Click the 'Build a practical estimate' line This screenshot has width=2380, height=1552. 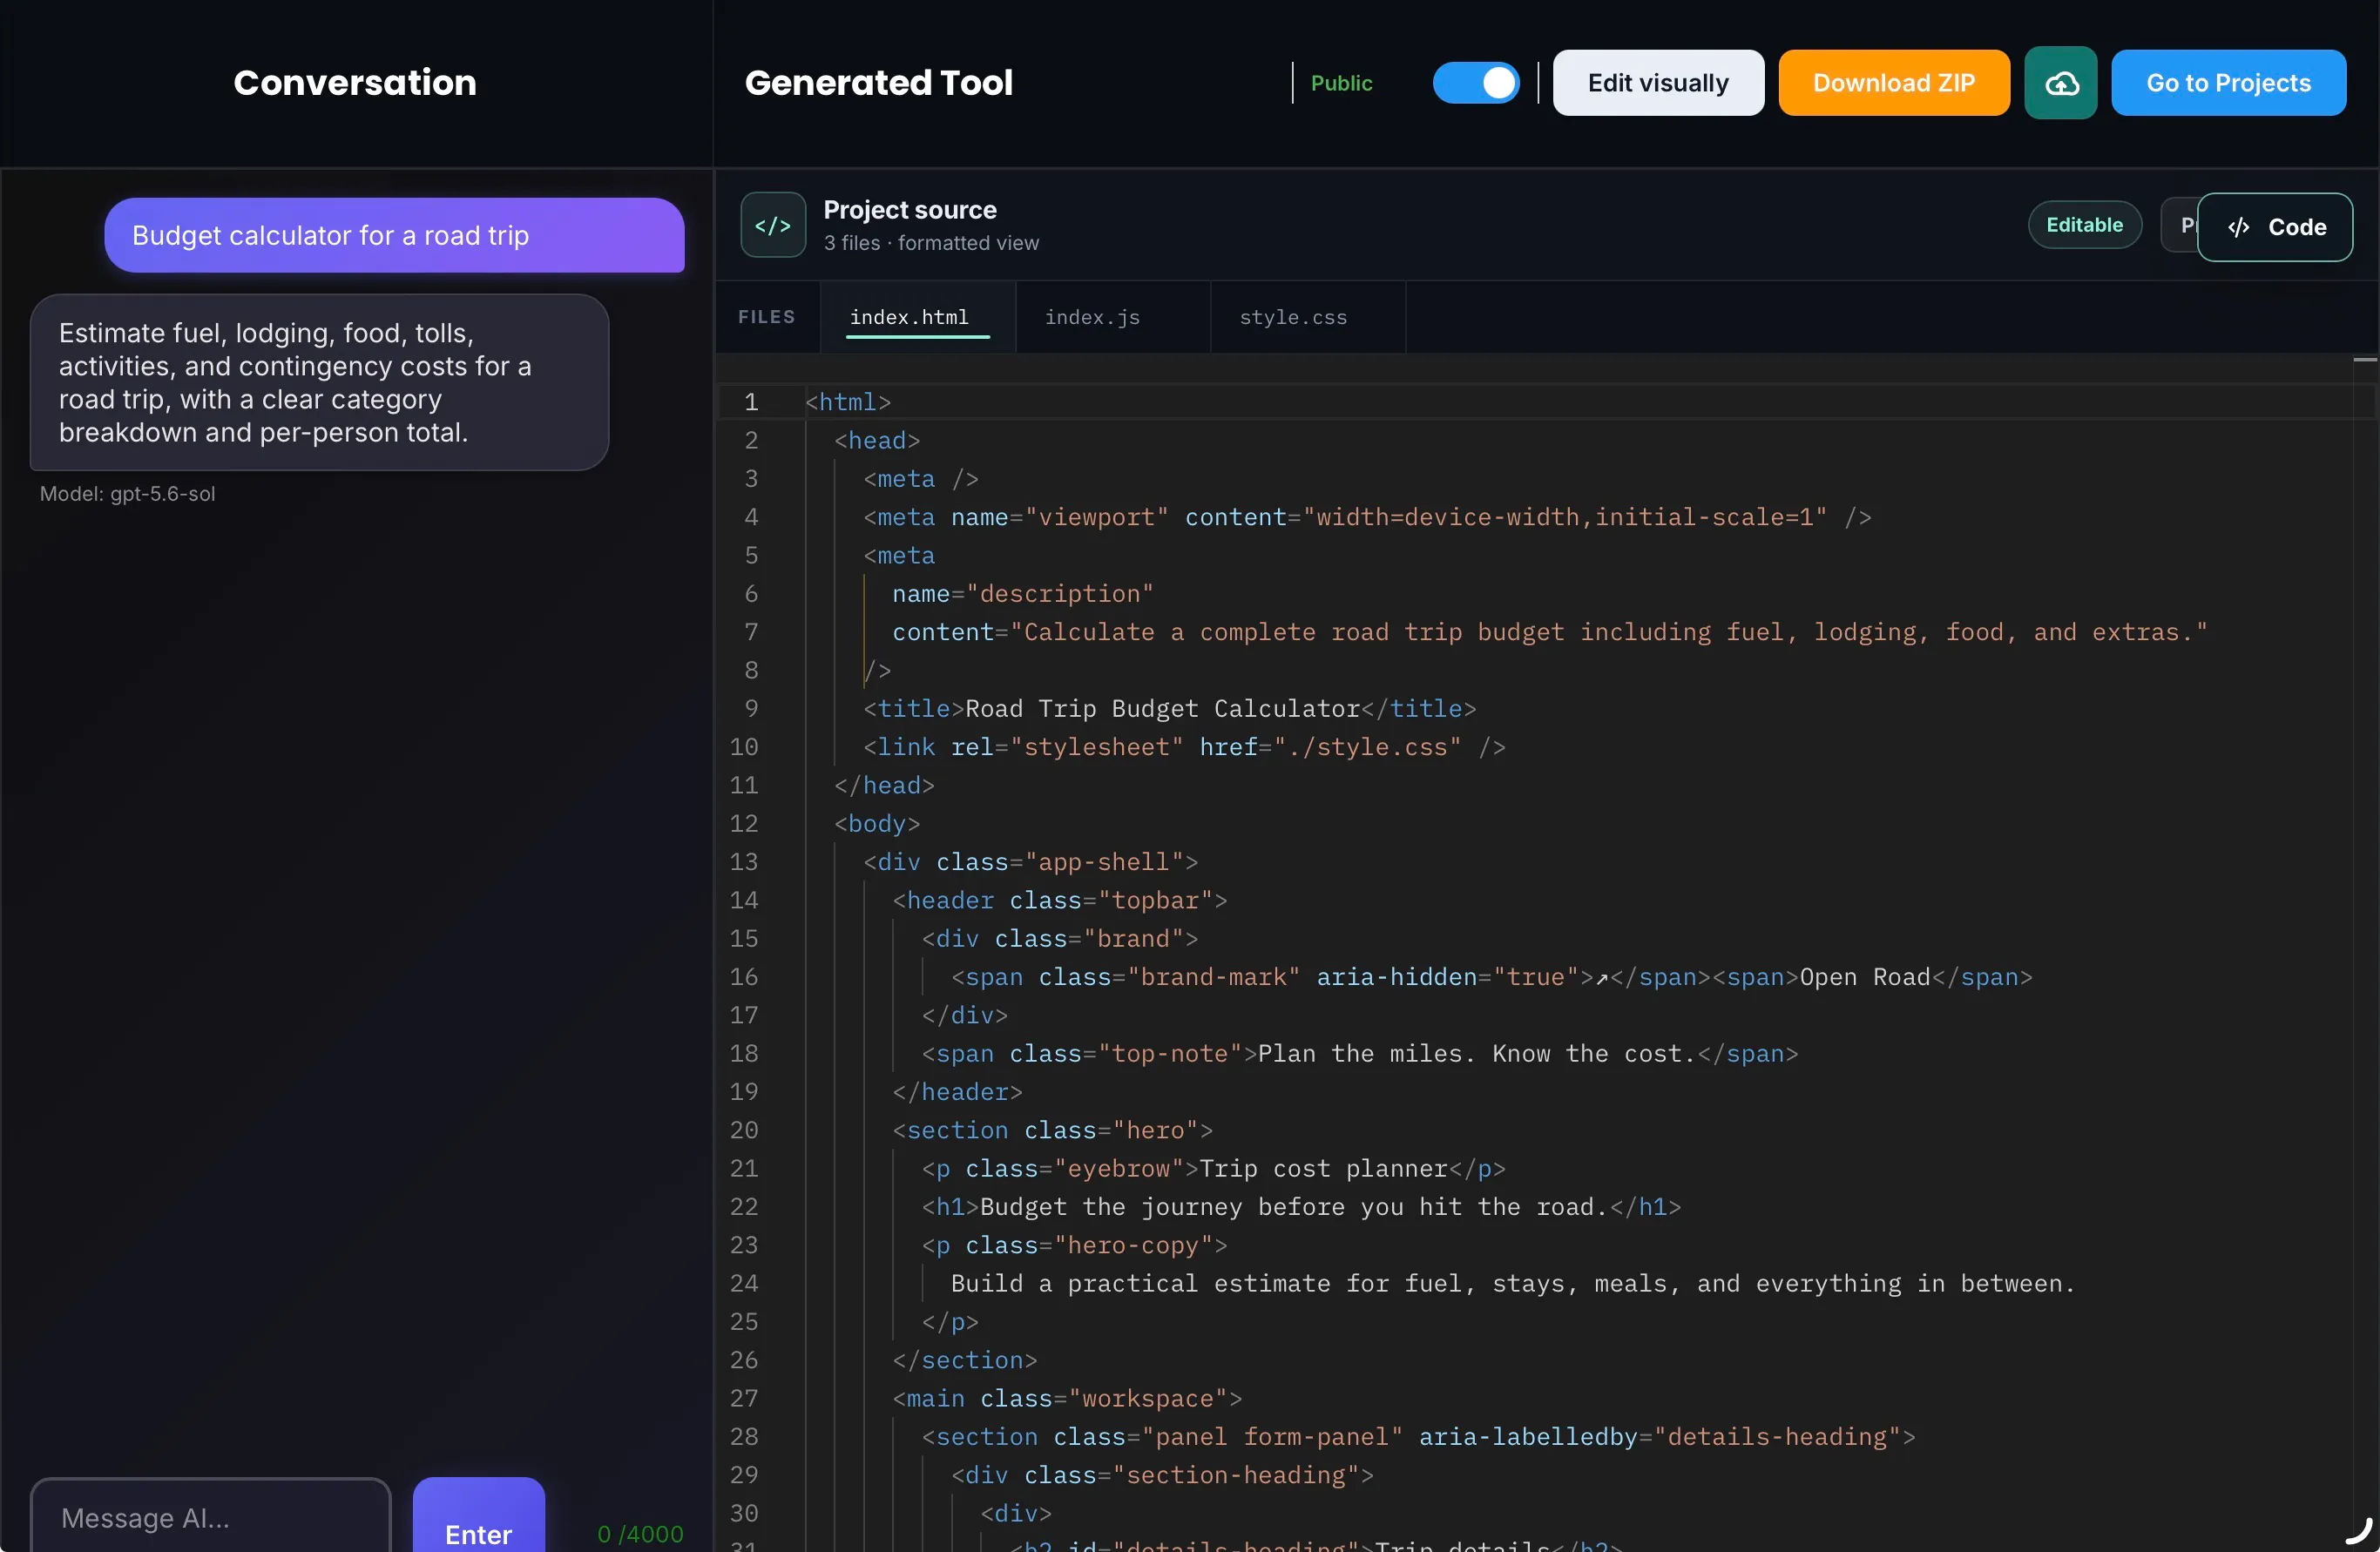coord(1512,1283)
